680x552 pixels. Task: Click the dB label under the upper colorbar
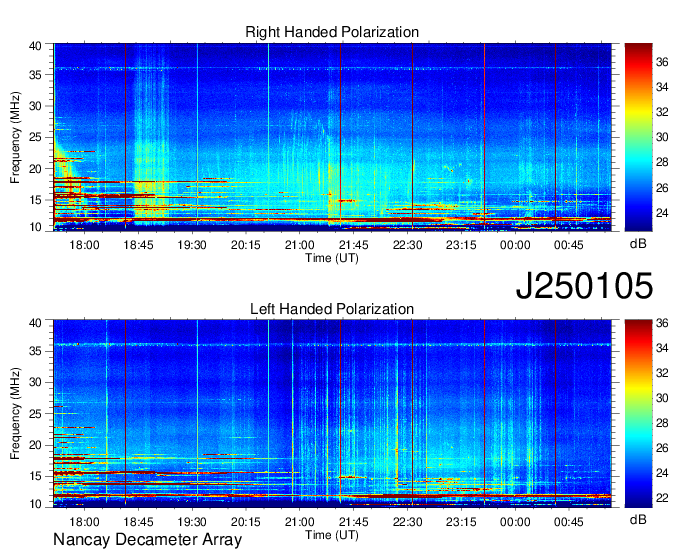tap(638, 243)
